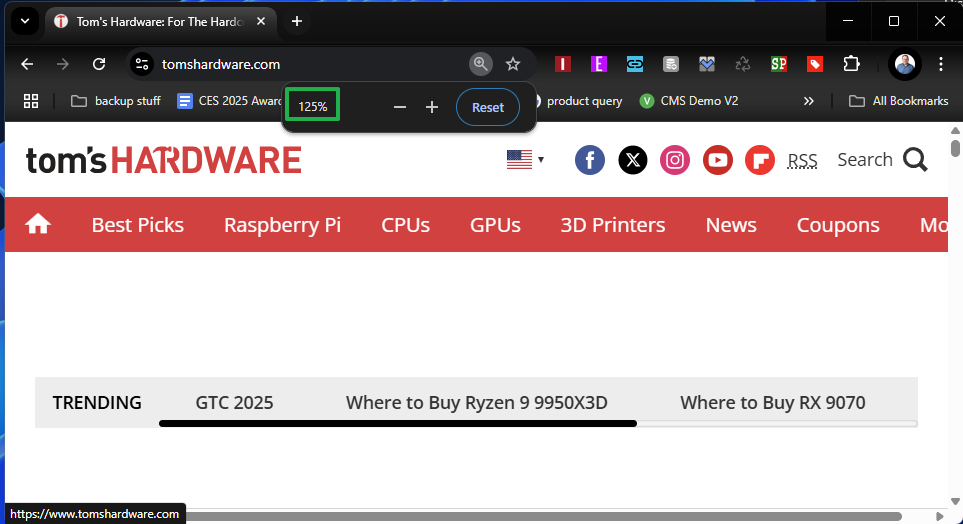Reload the page with the refresh icon

99,64
